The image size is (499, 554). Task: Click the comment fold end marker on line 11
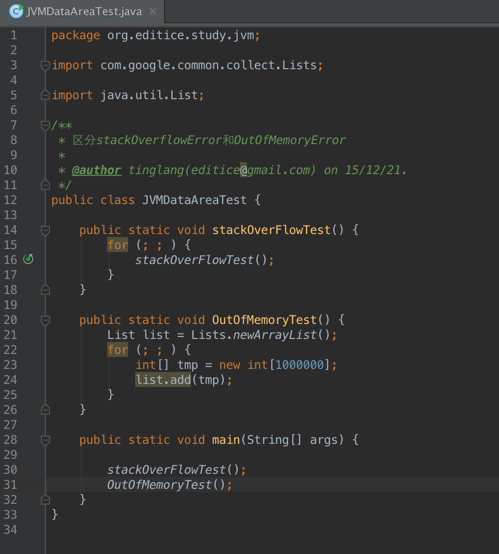coord(45,185)
